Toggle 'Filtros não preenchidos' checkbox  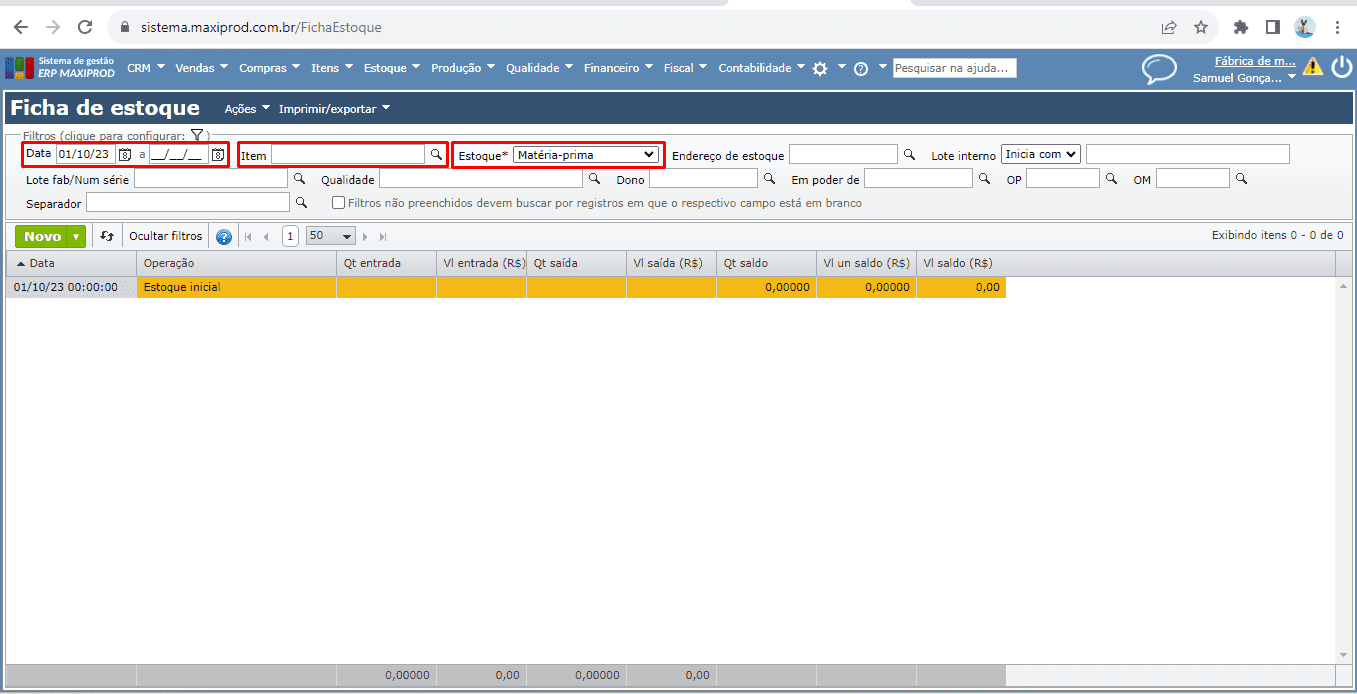coord(339,203)
